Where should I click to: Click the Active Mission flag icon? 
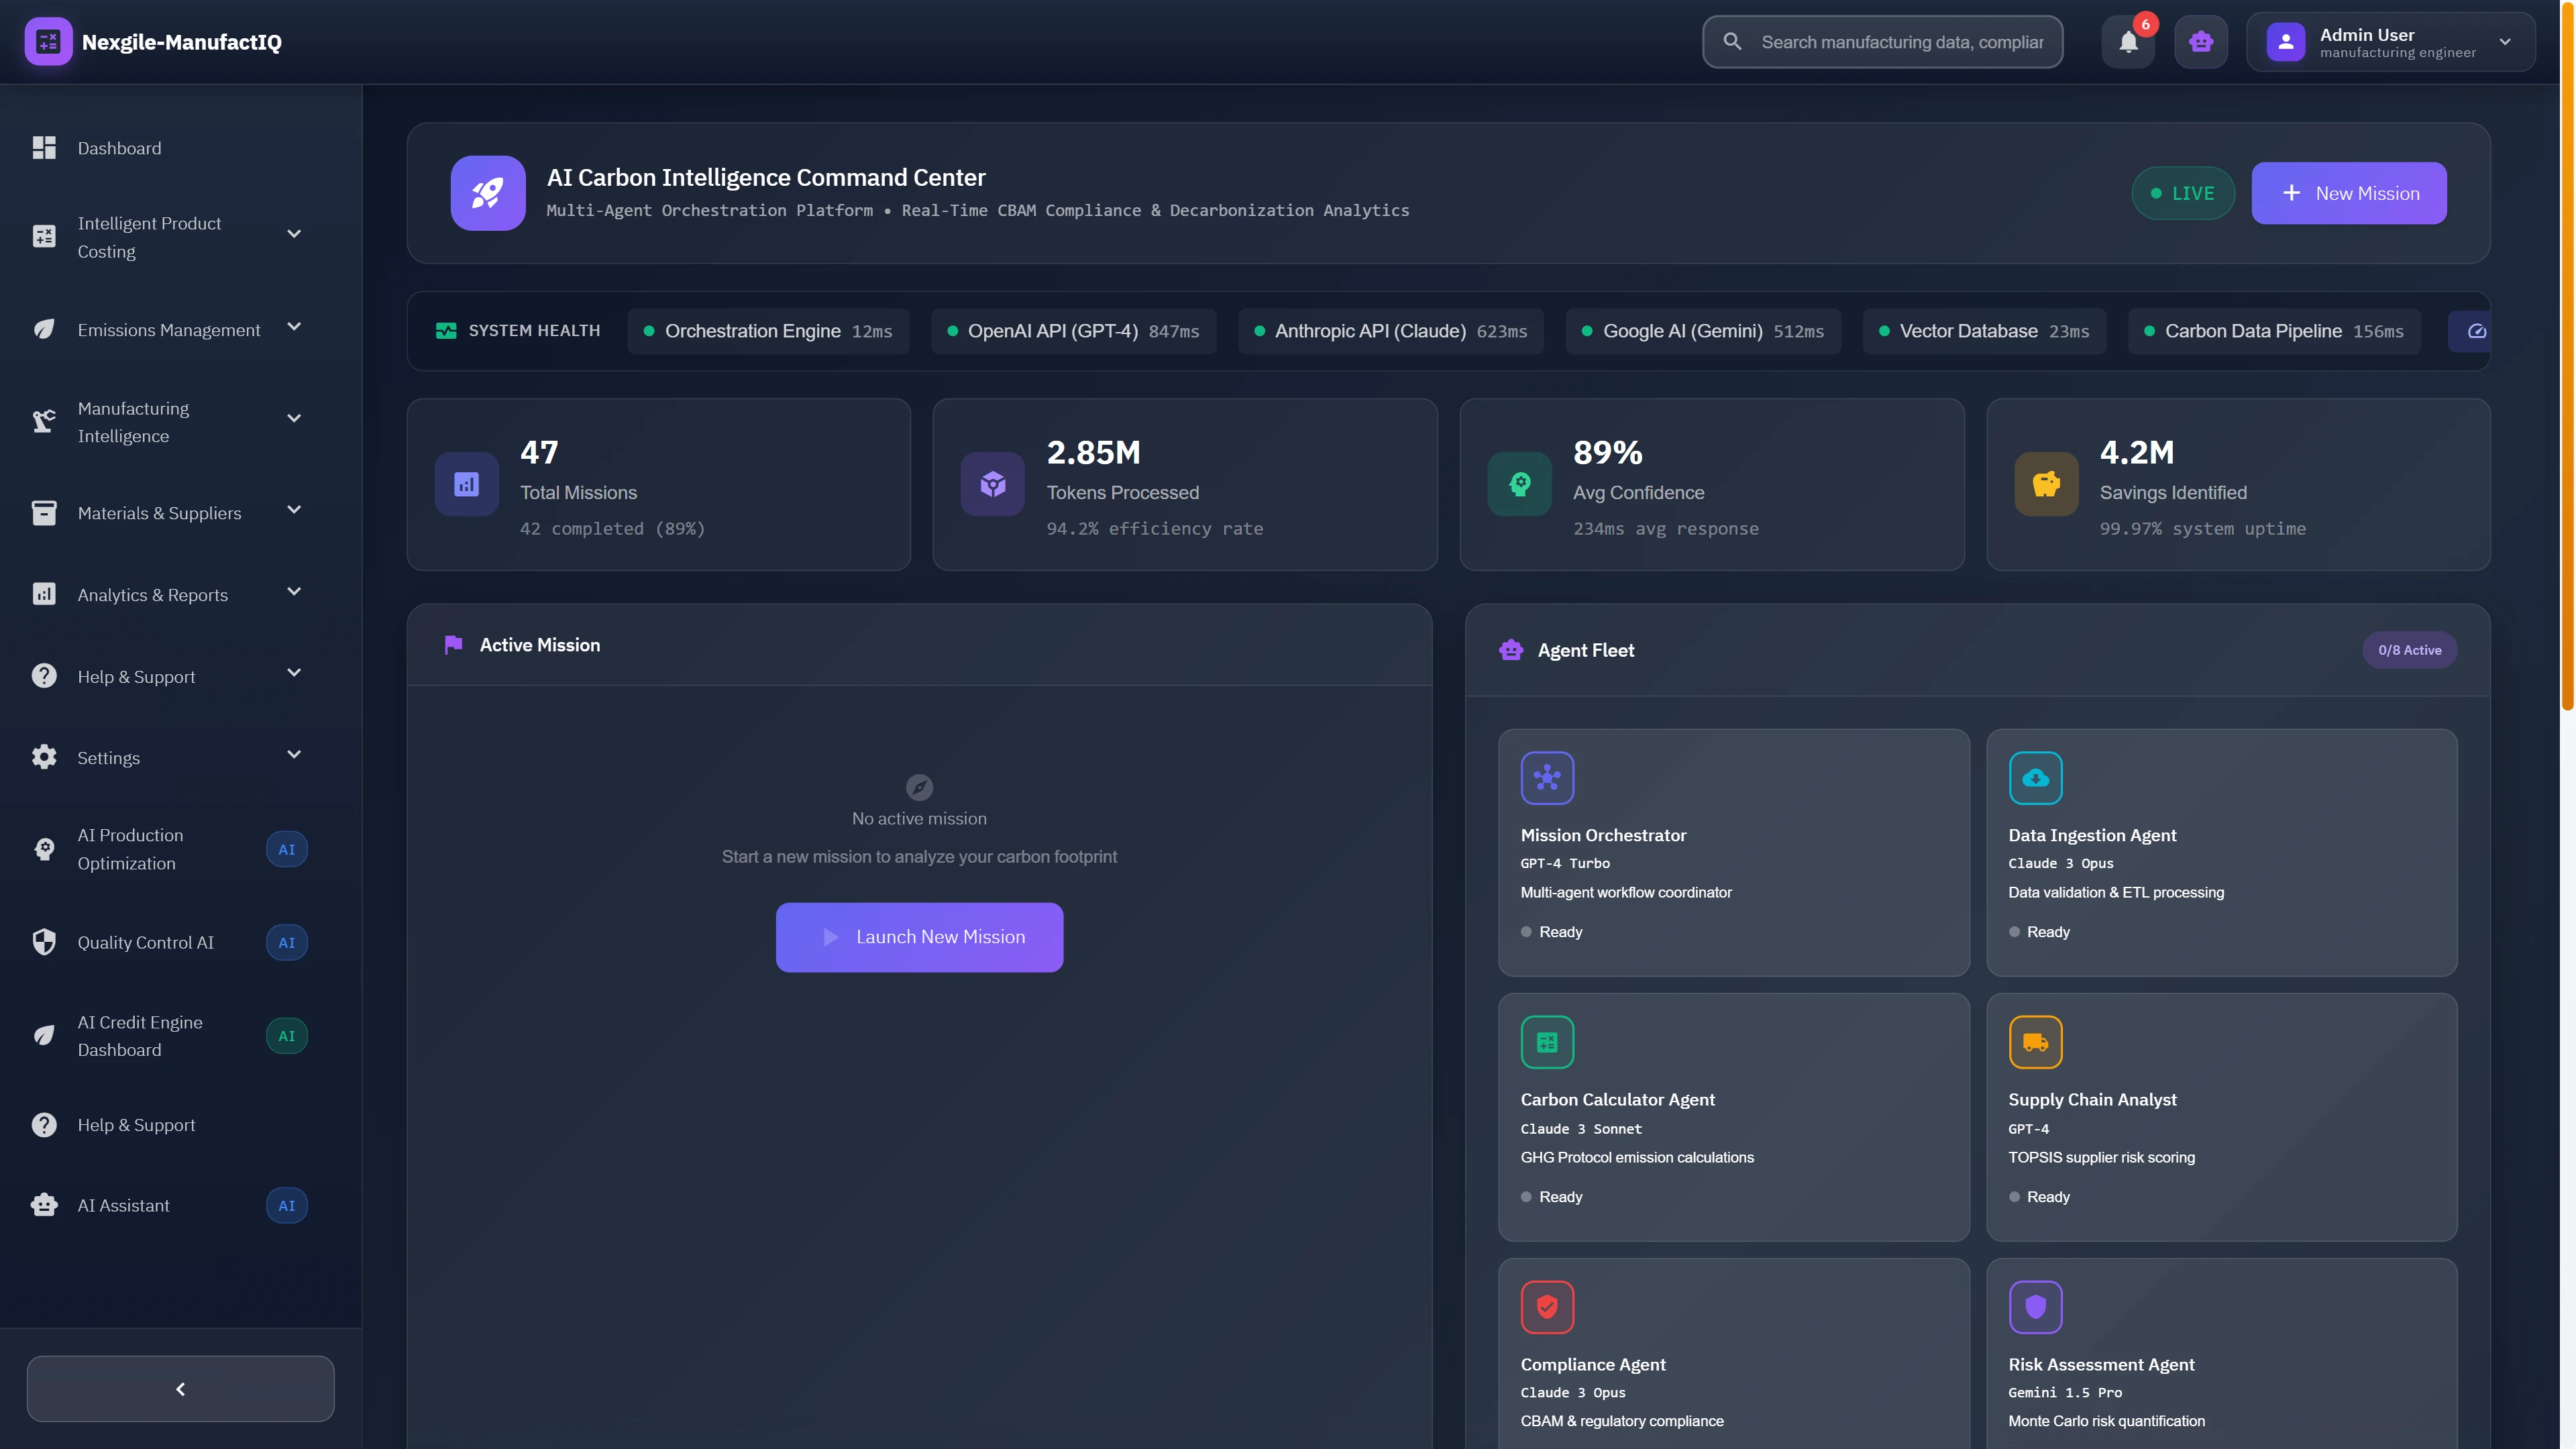454,644
